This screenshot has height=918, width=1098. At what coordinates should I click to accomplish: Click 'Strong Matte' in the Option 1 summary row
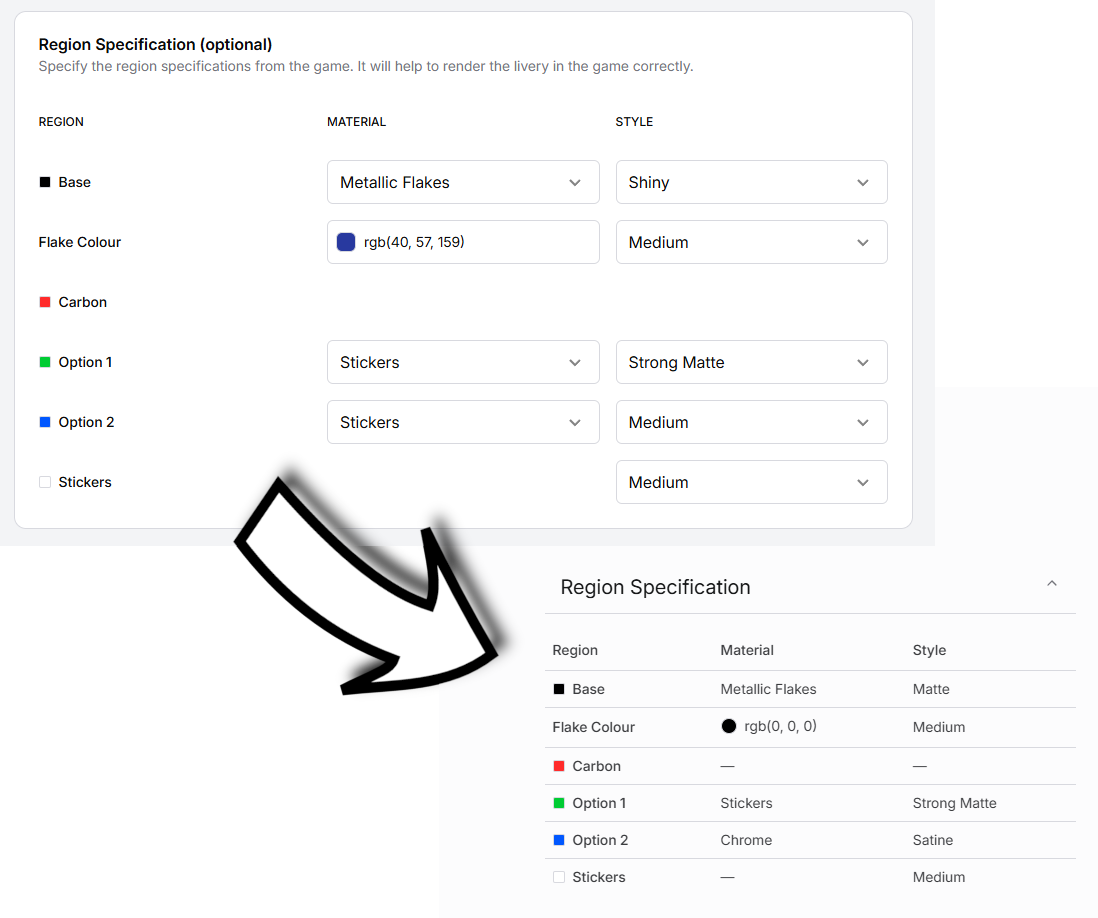(954, 803)
